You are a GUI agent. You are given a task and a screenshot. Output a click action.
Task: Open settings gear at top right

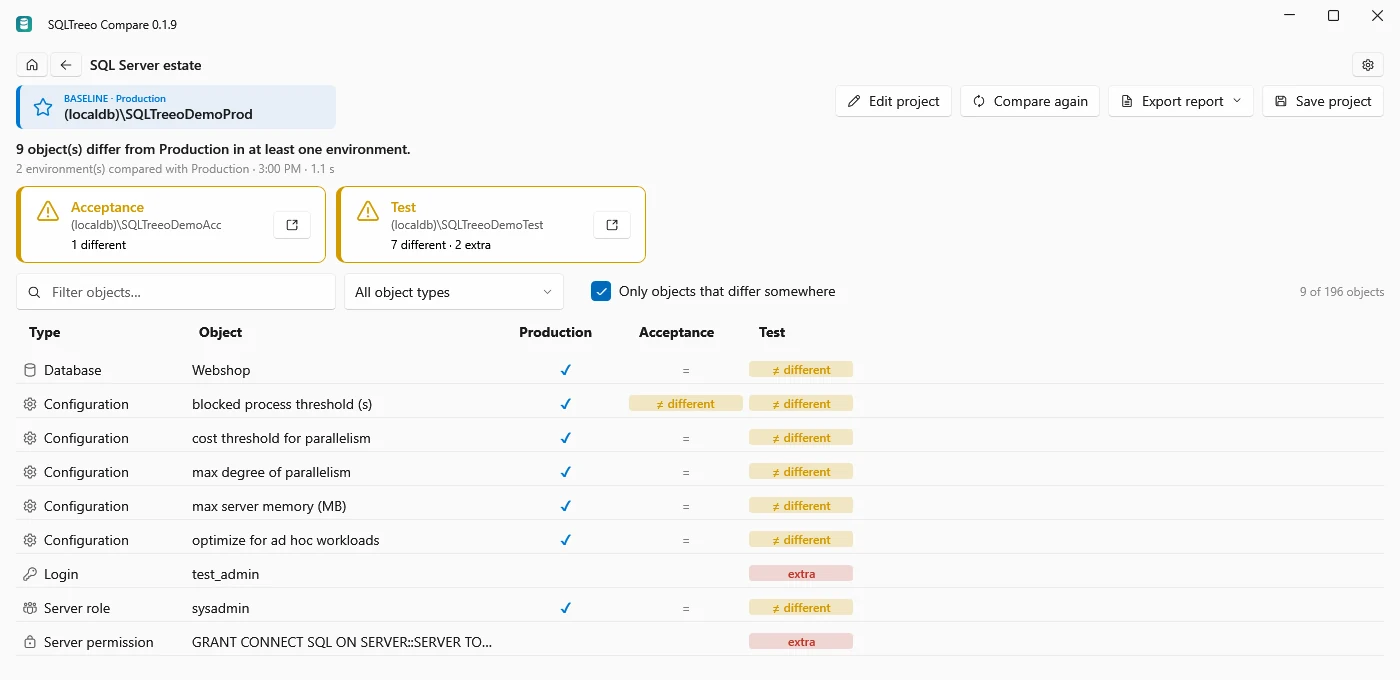(x=1368, y=65)
